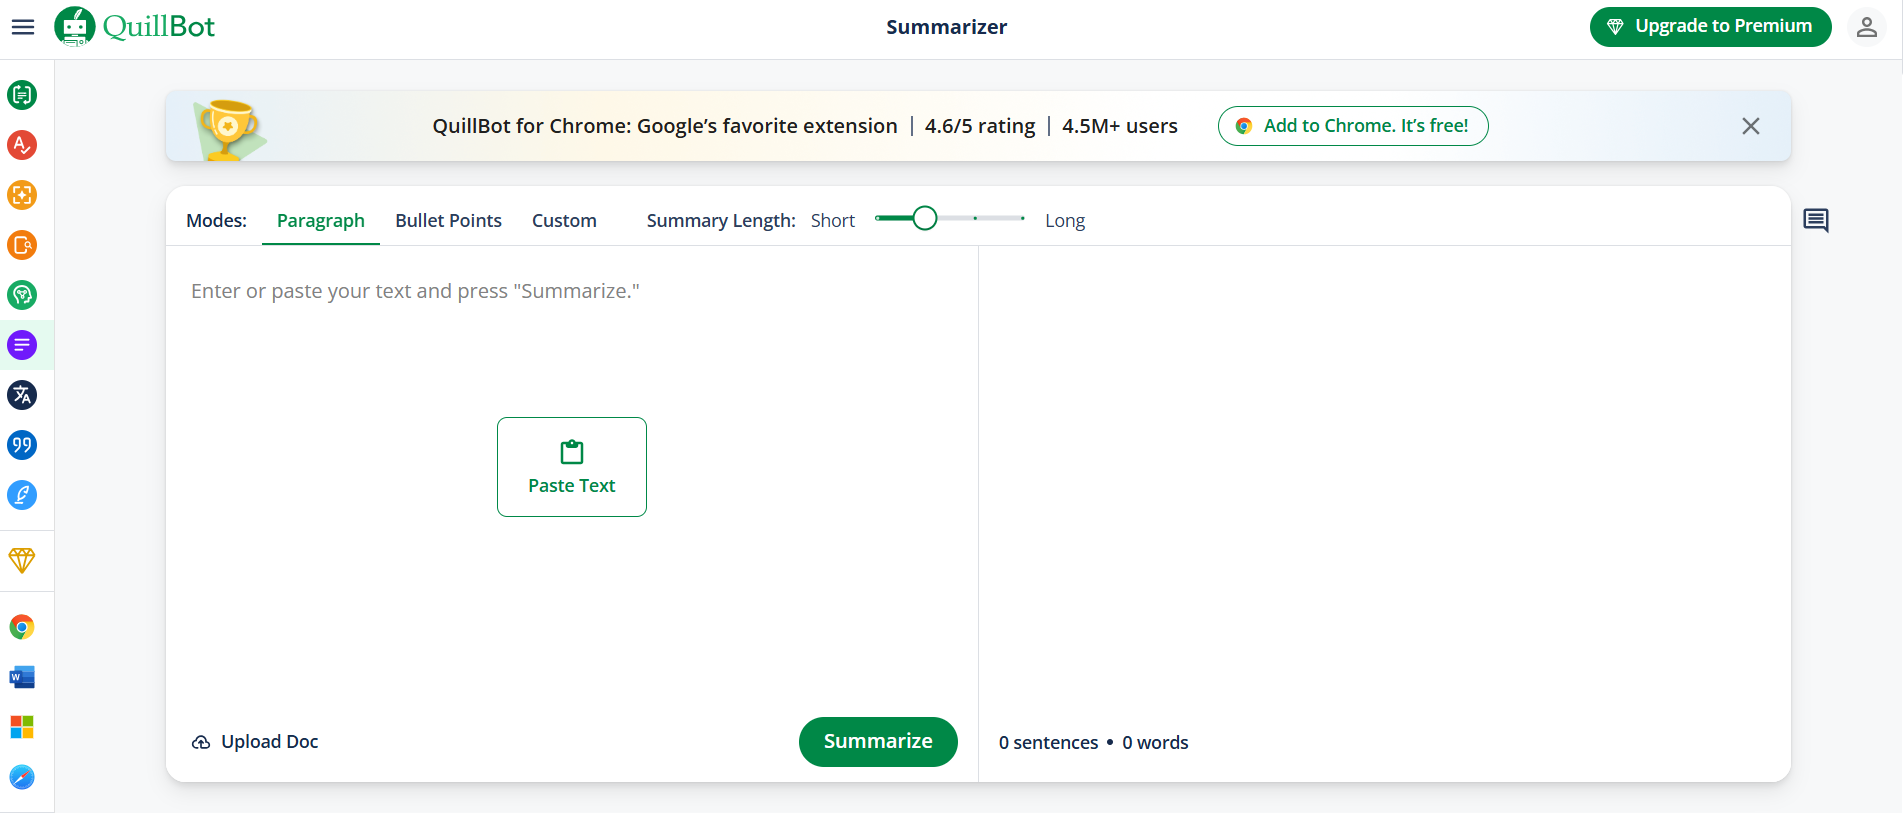Image resolution: width=1903 pixels, height=813 pixels.
Task: Open the feedback chat icon
Action: click(1816, 220)
